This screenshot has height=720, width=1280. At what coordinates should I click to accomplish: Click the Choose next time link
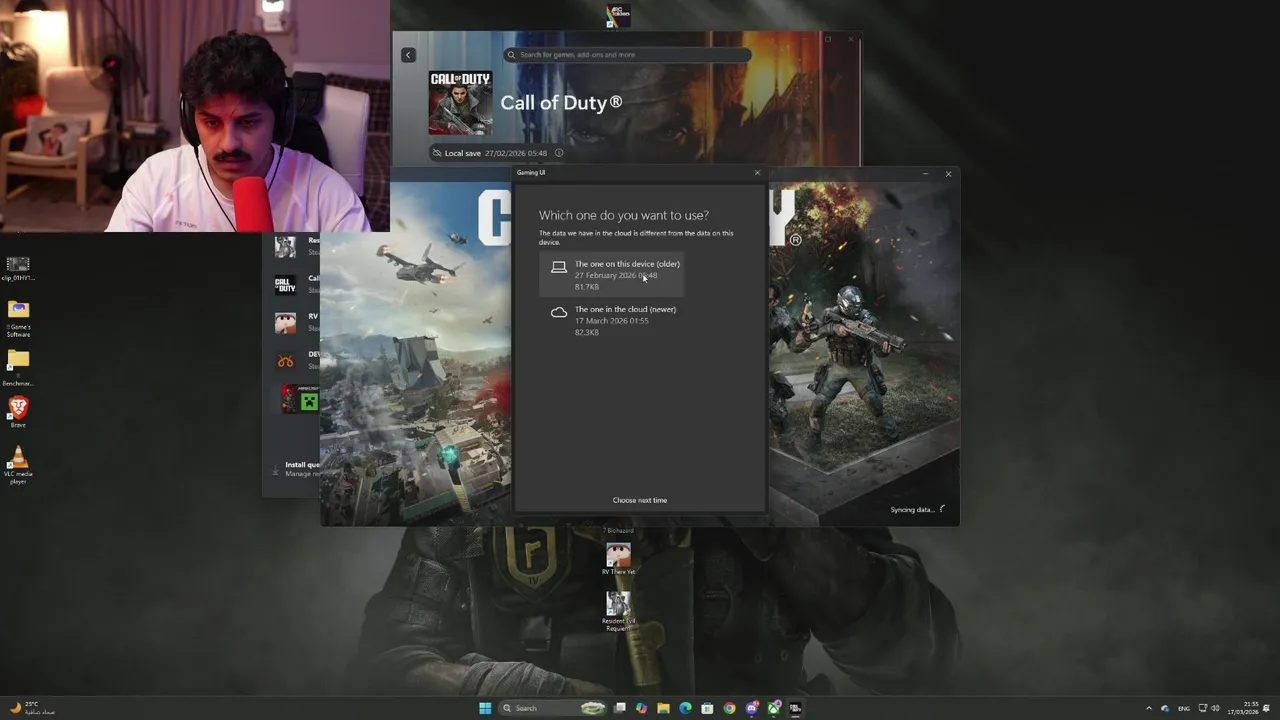coord(640,500)
